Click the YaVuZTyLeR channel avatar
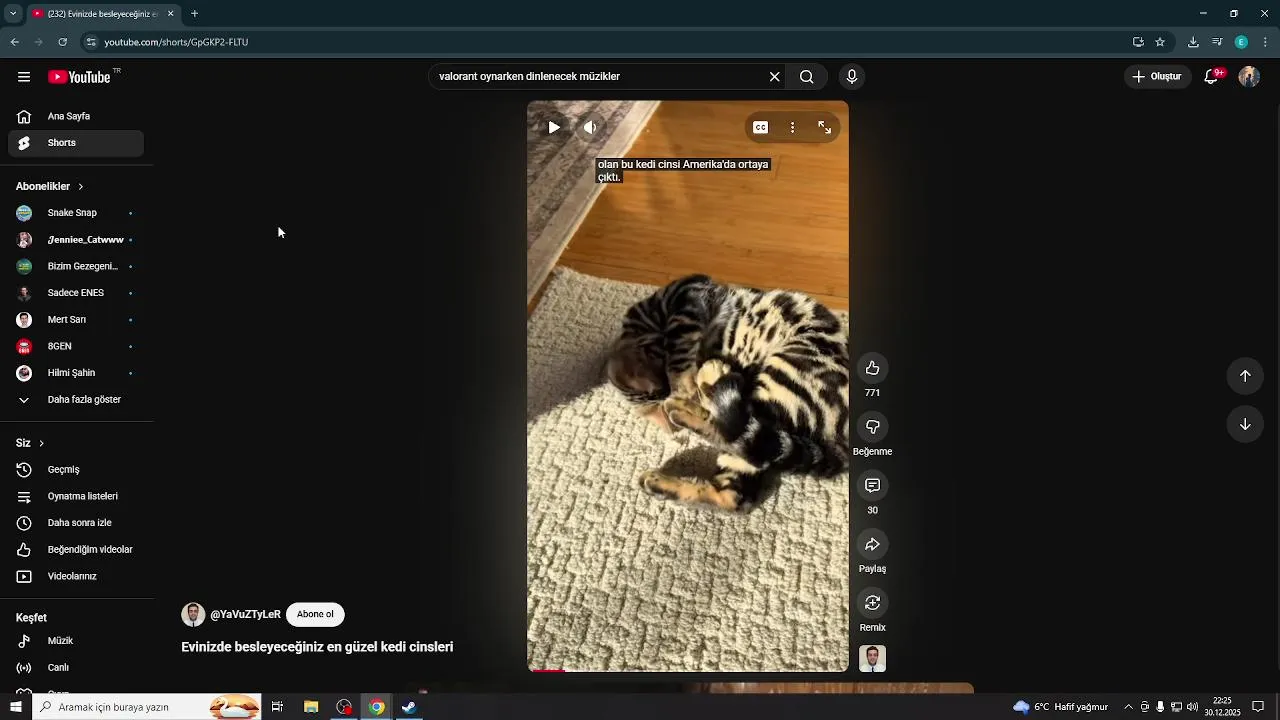This screenshot has height=720, width=1280. click(x=193, y=614)
